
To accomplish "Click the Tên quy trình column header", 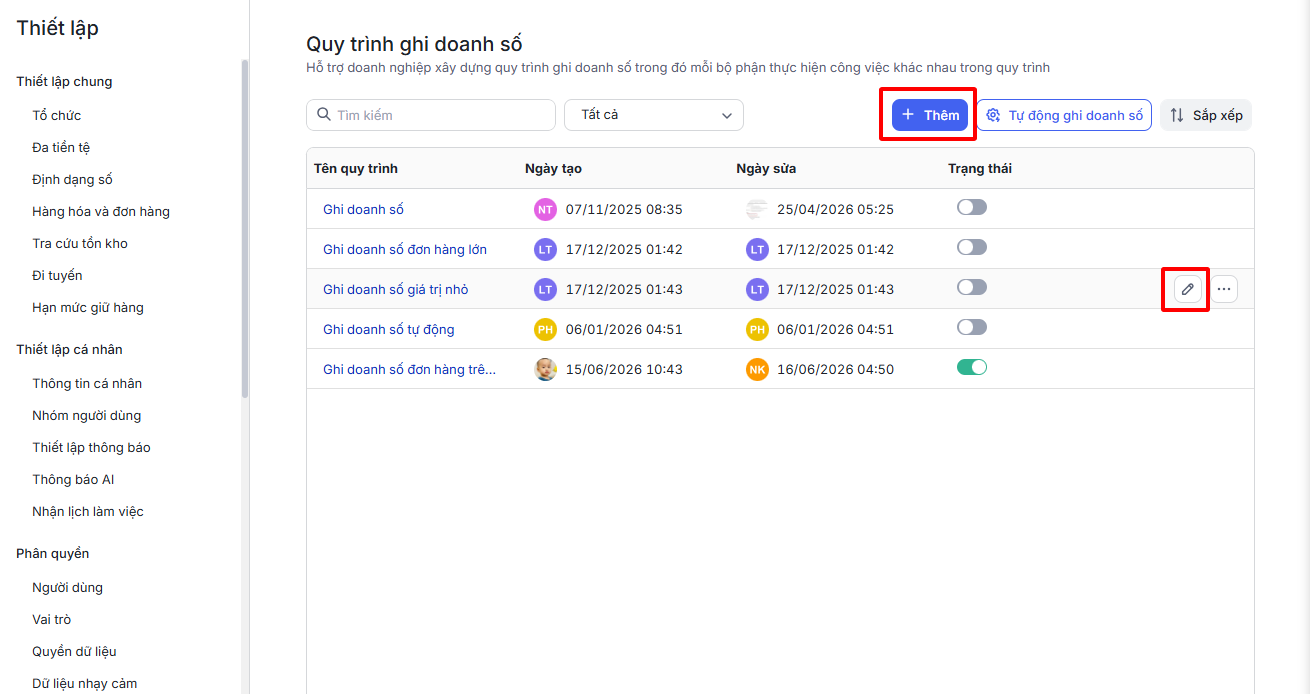I will coord(356,168).
